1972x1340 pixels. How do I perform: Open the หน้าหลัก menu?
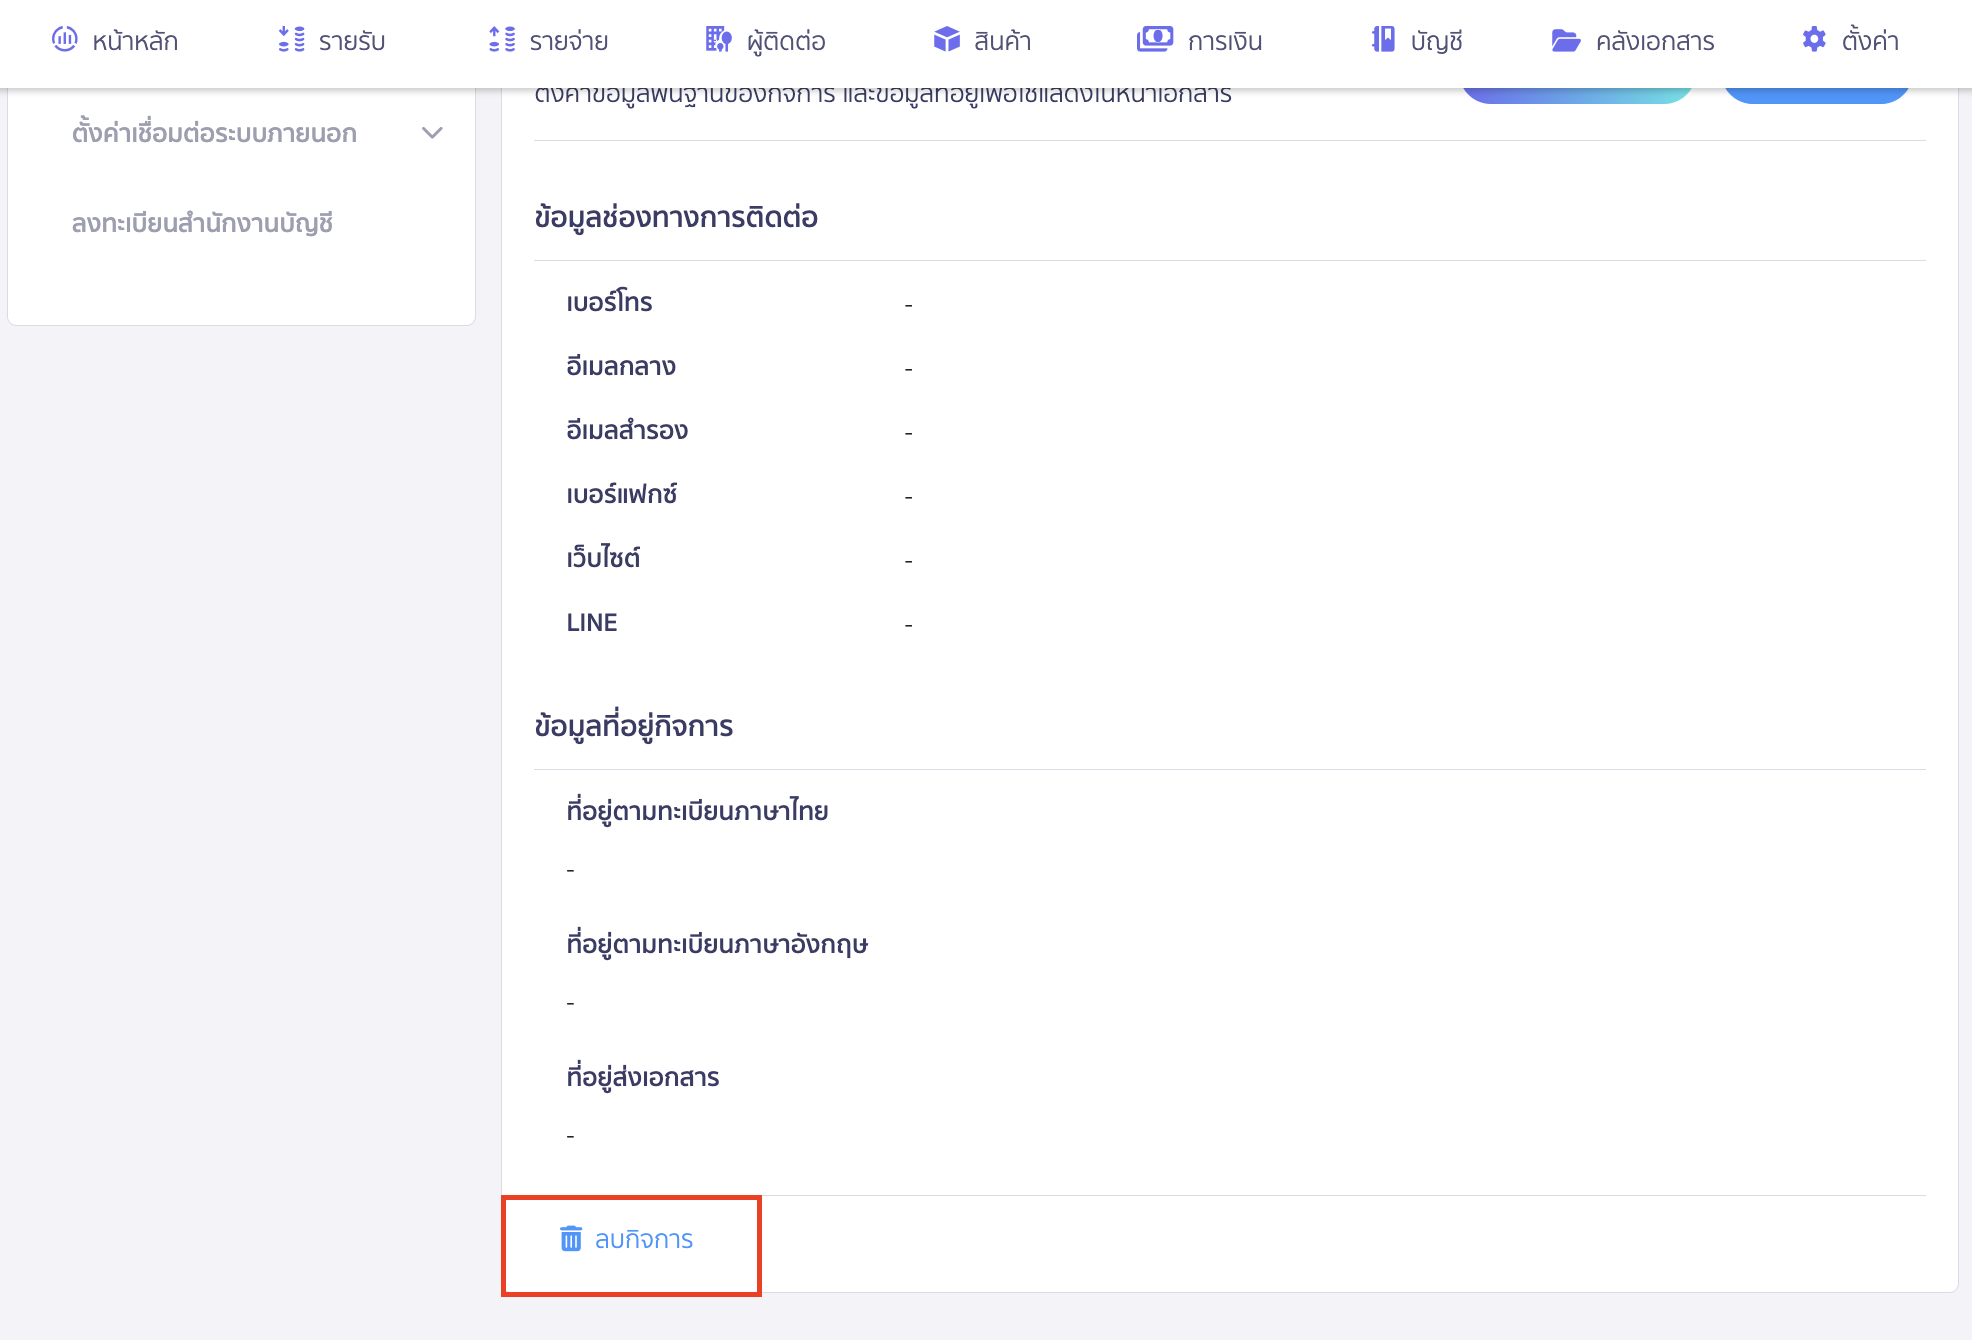[x=135, y=41]
